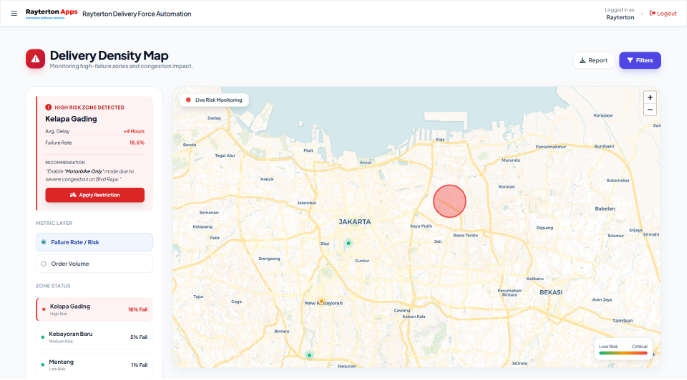
Task: Click the risk legend gradient bar
Action: (623, 353)
